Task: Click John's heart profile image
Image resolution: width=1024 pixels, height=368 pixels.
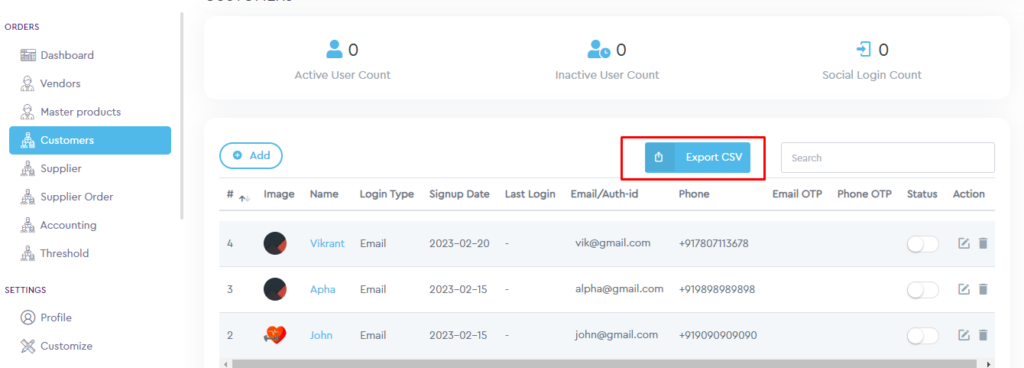Action: (275, 335)
